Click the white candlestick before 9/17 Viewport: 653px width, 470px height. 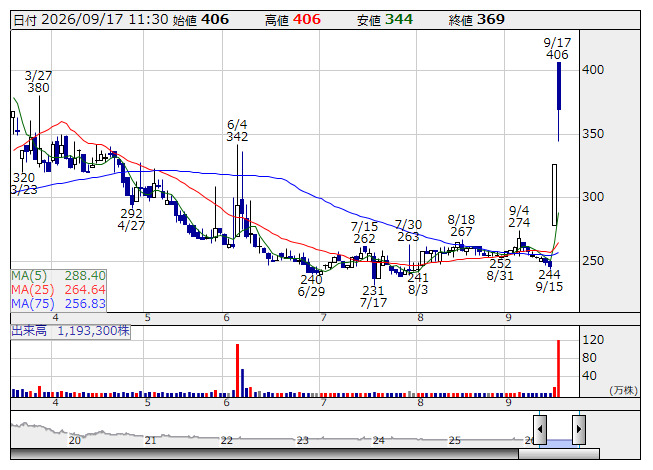(554, 195)
